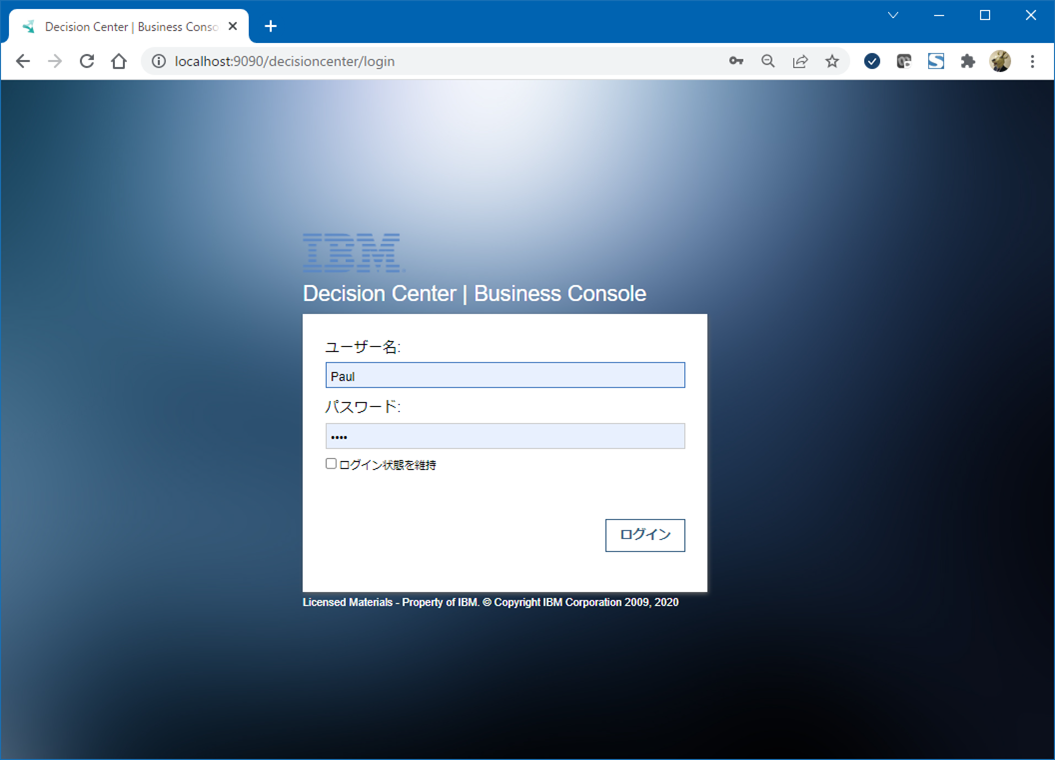This screenshot has height=760, width=1055.
Task: Click the address bar URL localhost:9090
Action: pos(285,61)
